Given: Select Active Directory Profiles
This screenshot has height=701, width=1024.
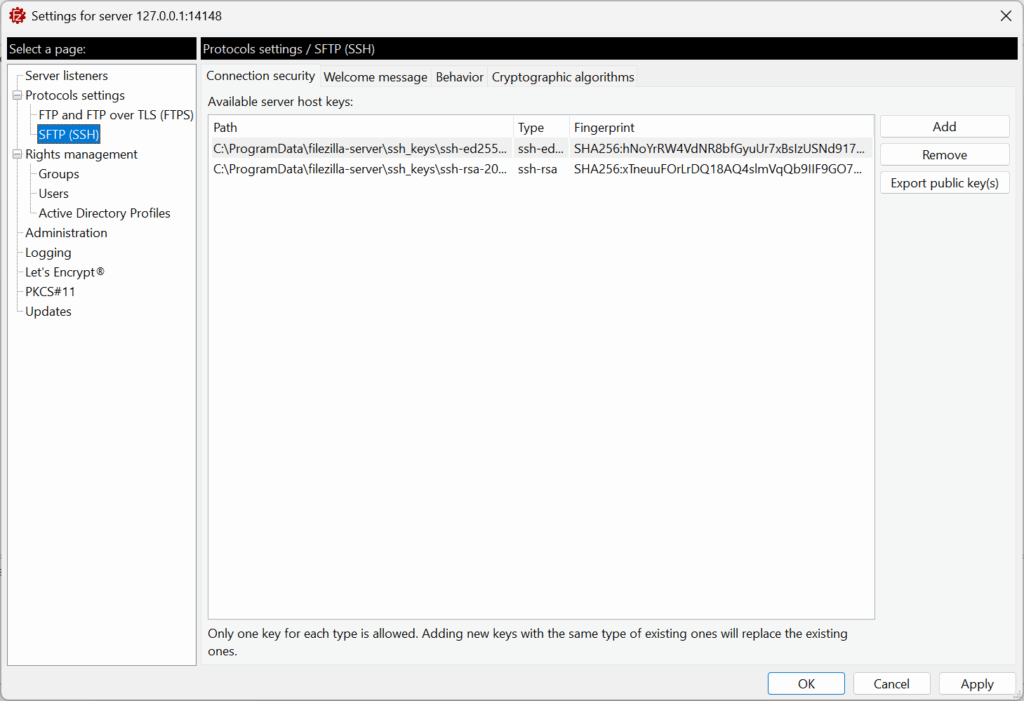Looking at the screenshot, I should 103,213.
